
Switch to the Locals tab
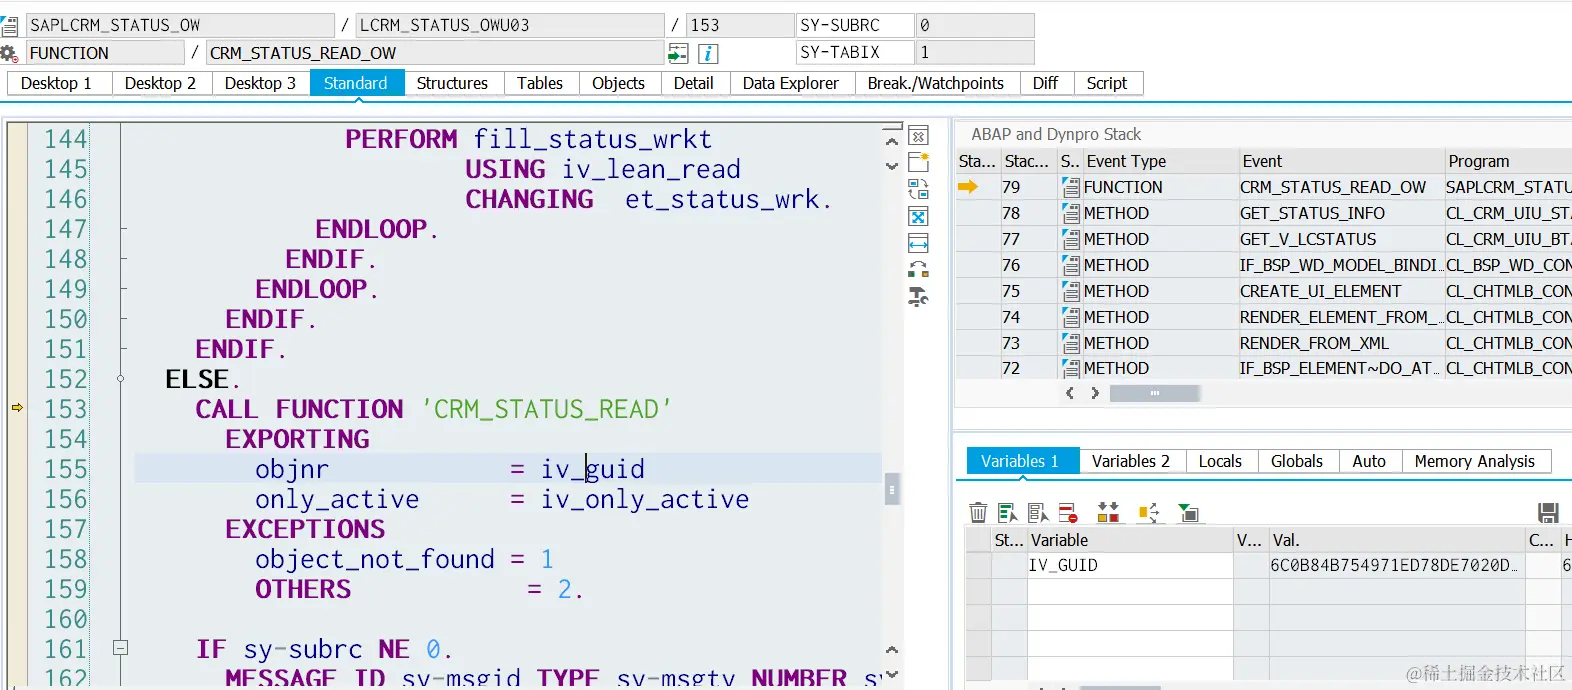[1220, 461]
